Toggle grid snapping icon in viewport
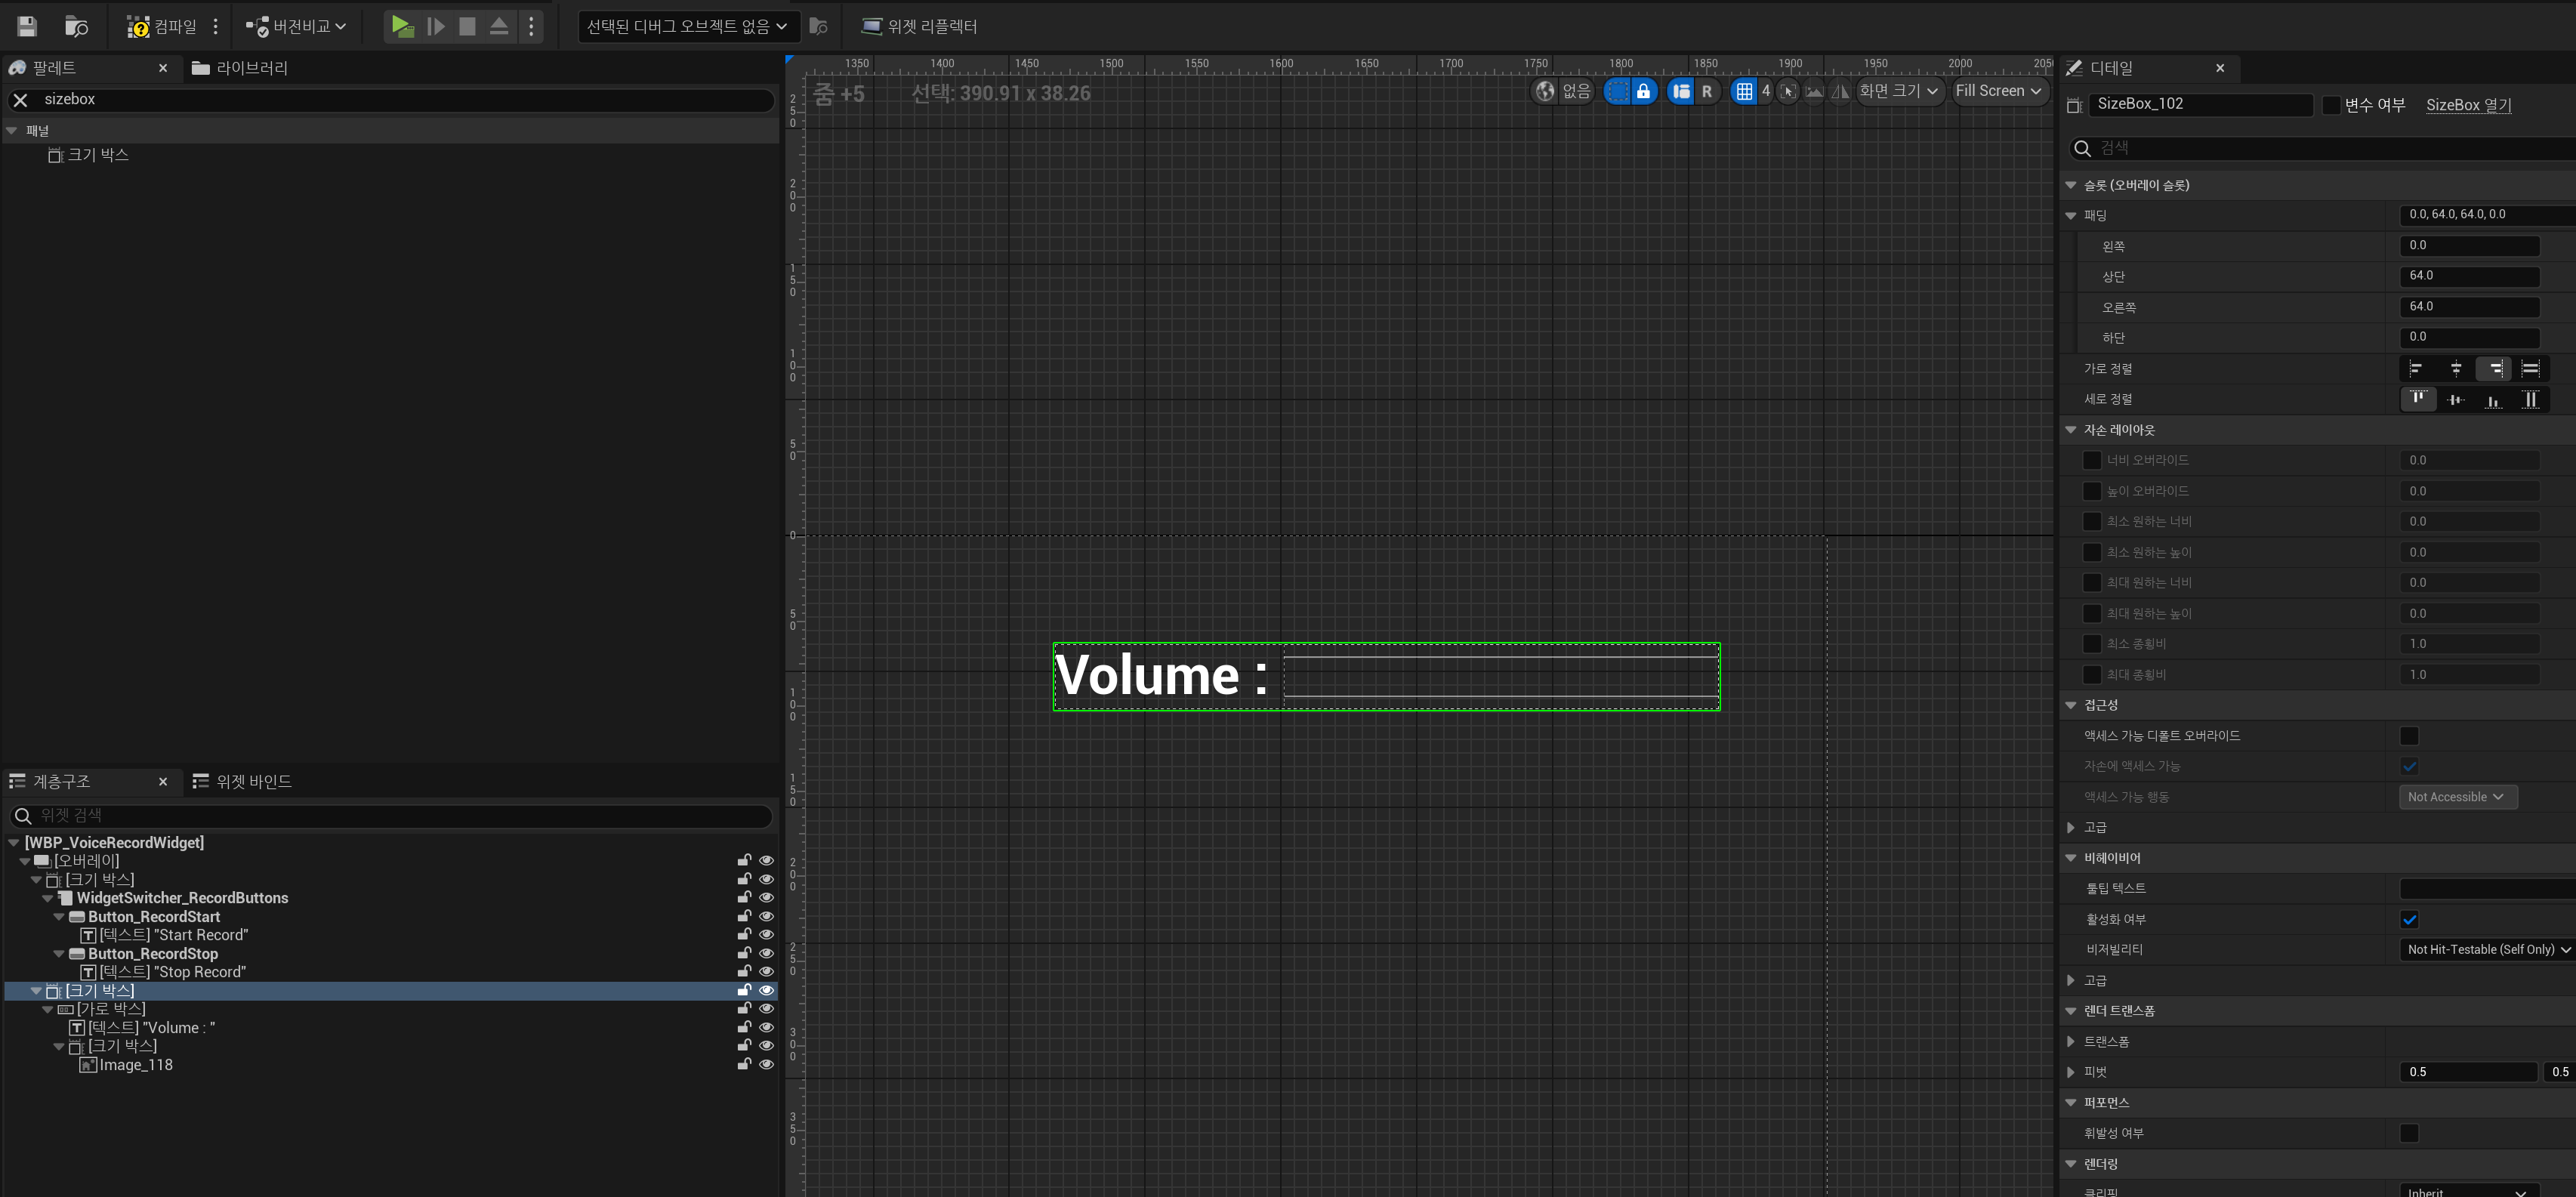The image size is (2576, 1197). (1744, 91)
